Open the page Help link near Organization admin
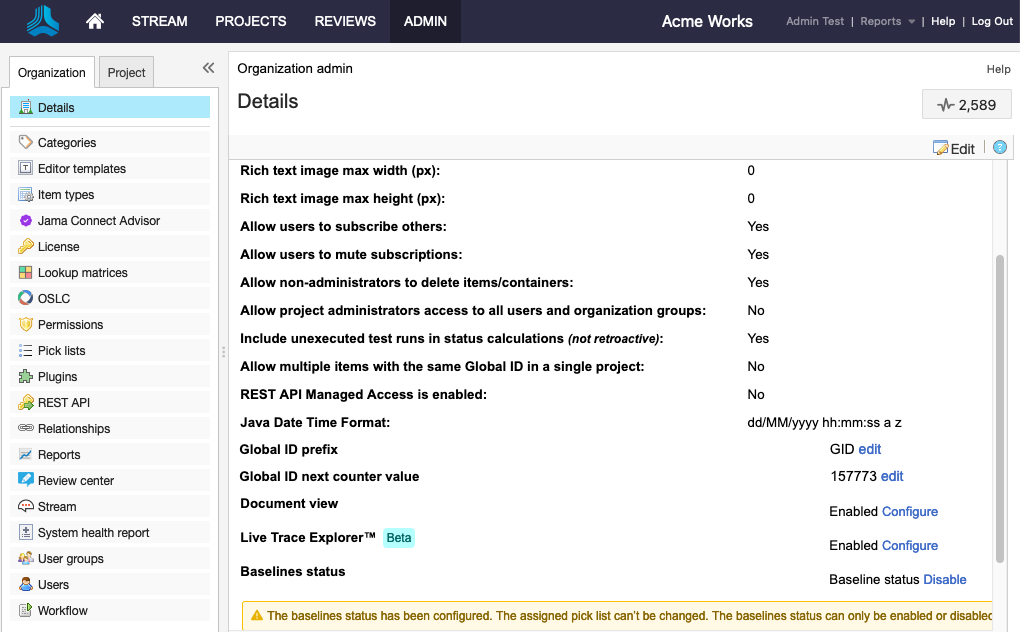Viewport: 1020px width, 632px height. (x=998, y=69)
